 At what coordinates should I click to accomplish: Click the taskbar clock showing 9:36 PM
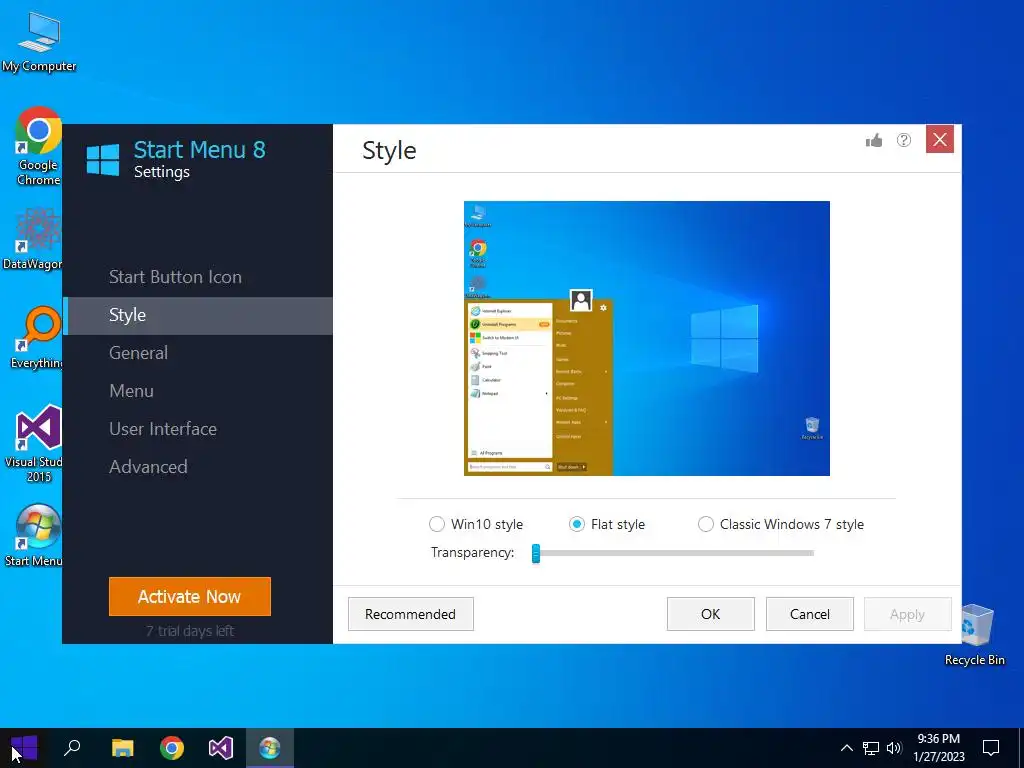click(x=938, y=748)
